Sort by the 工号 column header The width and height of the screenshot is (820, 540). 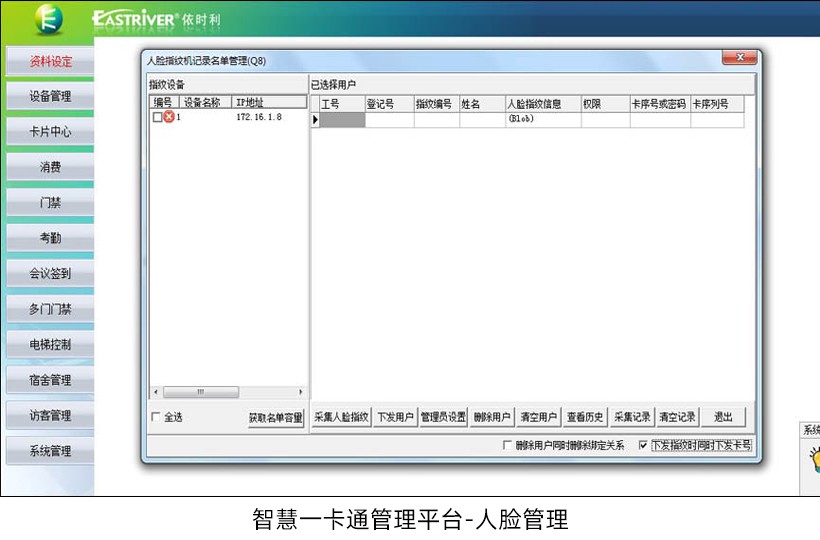pos(341,103)
